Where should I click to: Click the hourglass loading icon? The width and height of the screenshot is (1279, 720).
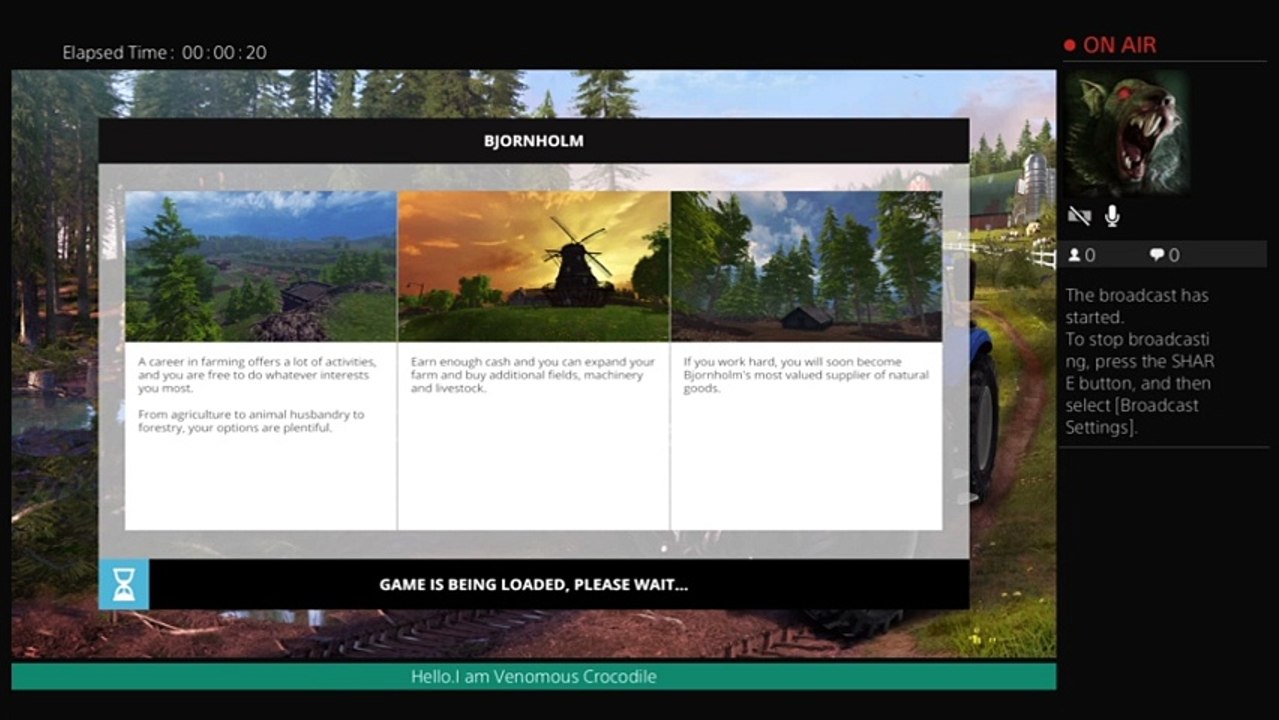click(x=123, y=585)
